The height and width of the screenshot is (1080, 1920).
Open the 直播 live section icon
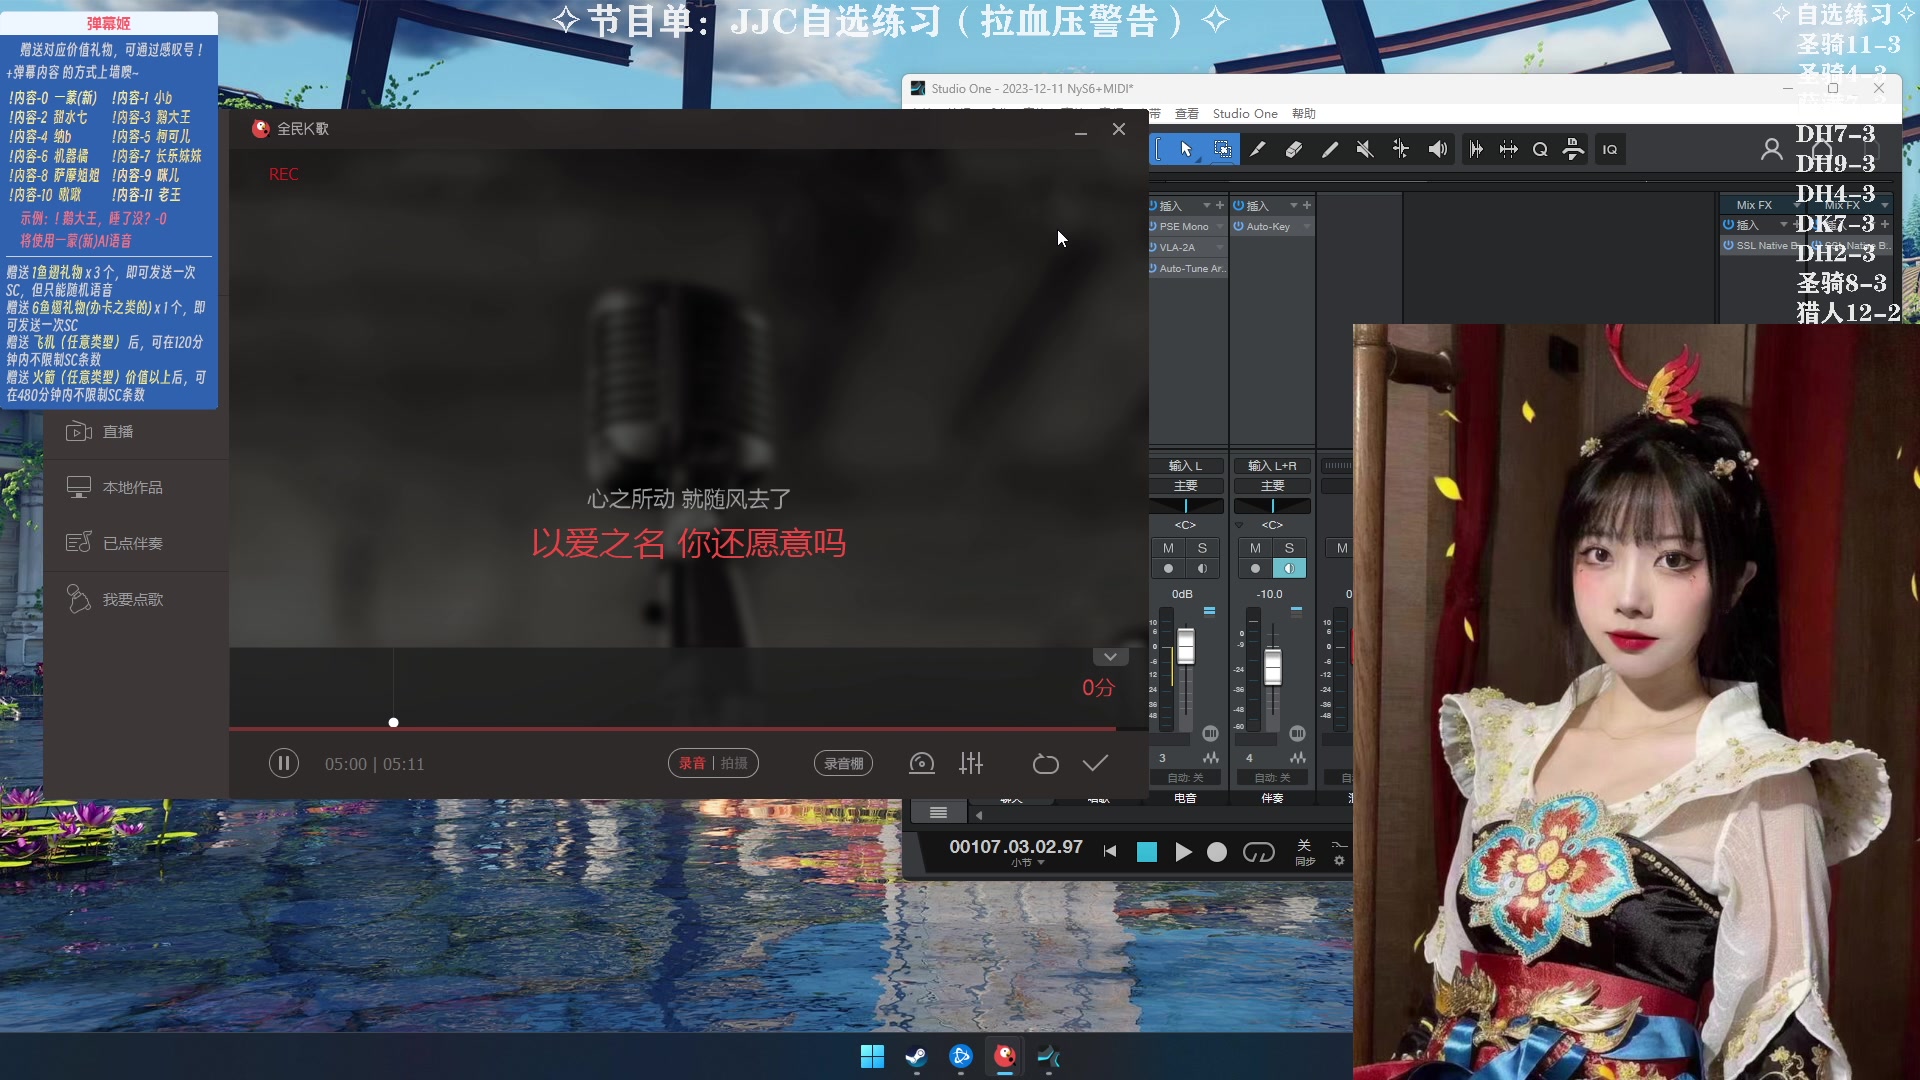pos(79,432)
